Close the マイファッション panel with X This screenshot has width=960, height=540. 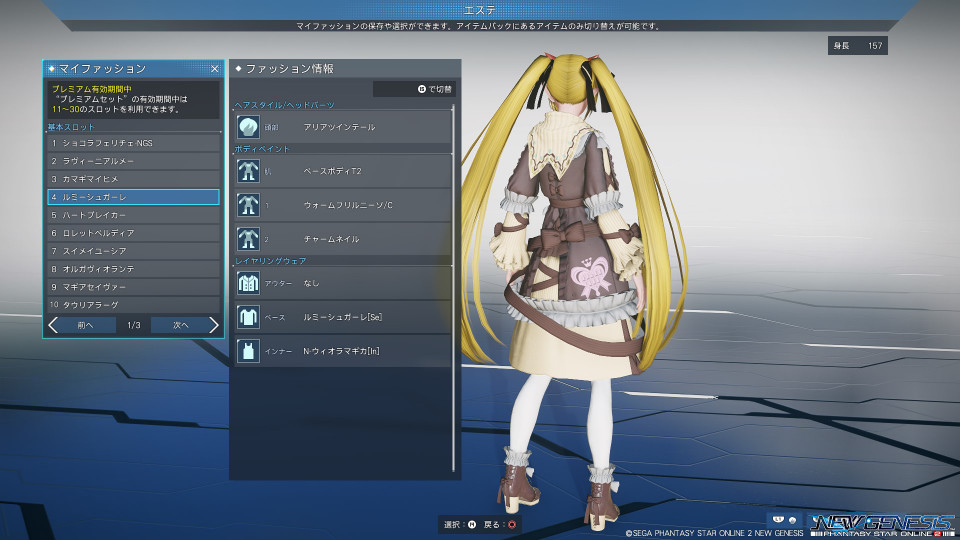click(x=214, y=69)
